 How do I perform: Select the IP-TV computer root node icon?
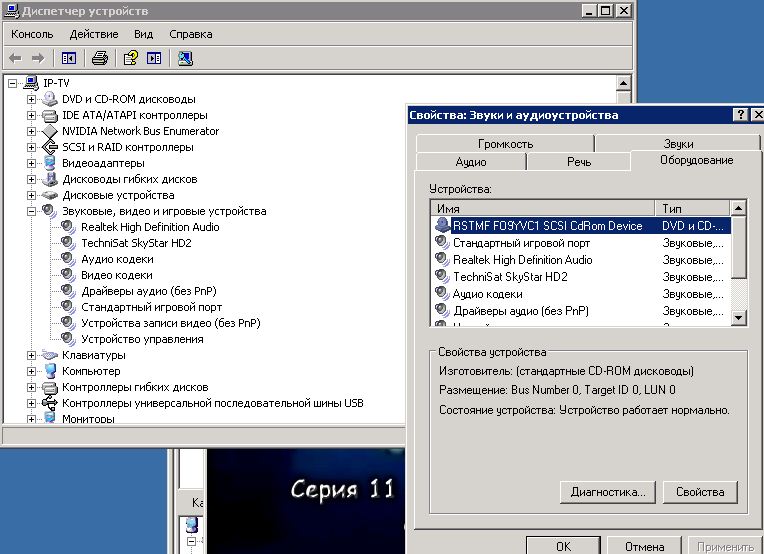(32, 83)
